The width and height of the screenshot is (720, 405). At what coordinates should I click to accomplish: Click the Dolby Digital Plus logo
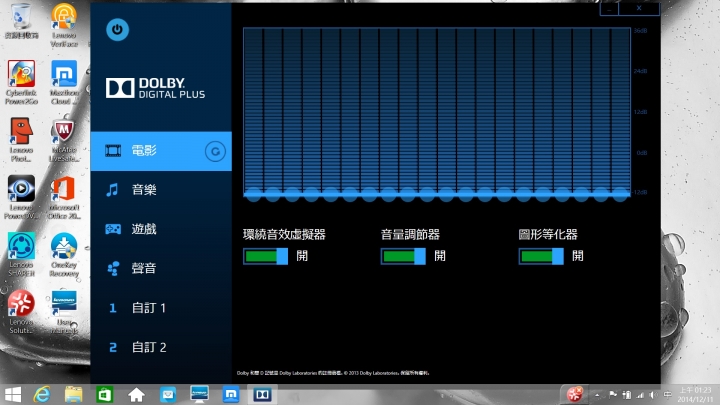[156, 88]
